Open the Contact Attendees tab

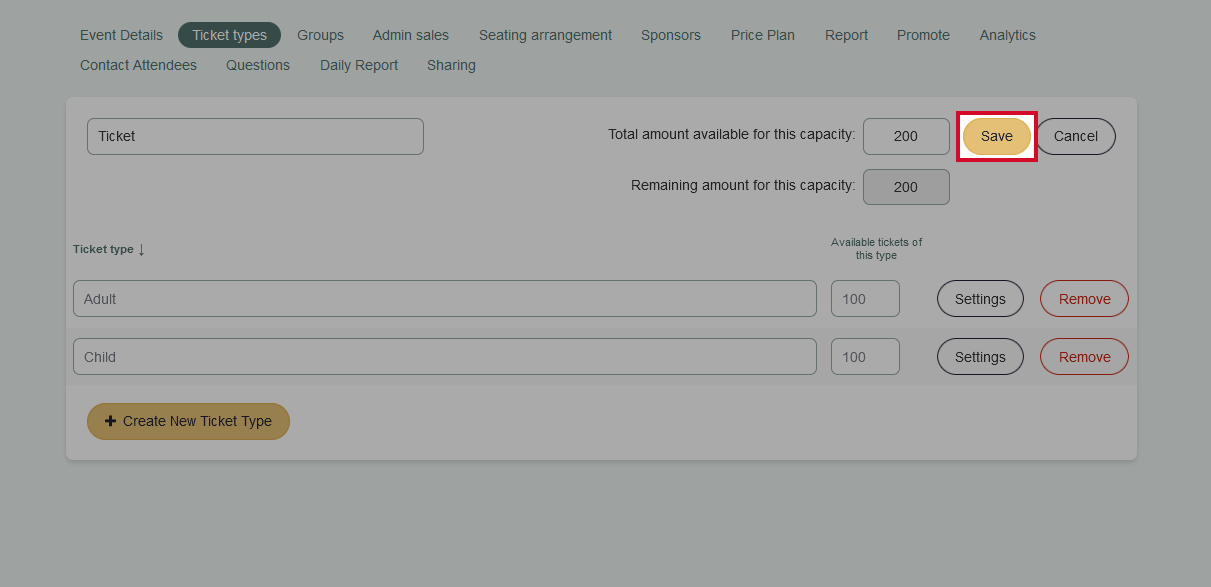pyautogui.click(x=138, y=65)
